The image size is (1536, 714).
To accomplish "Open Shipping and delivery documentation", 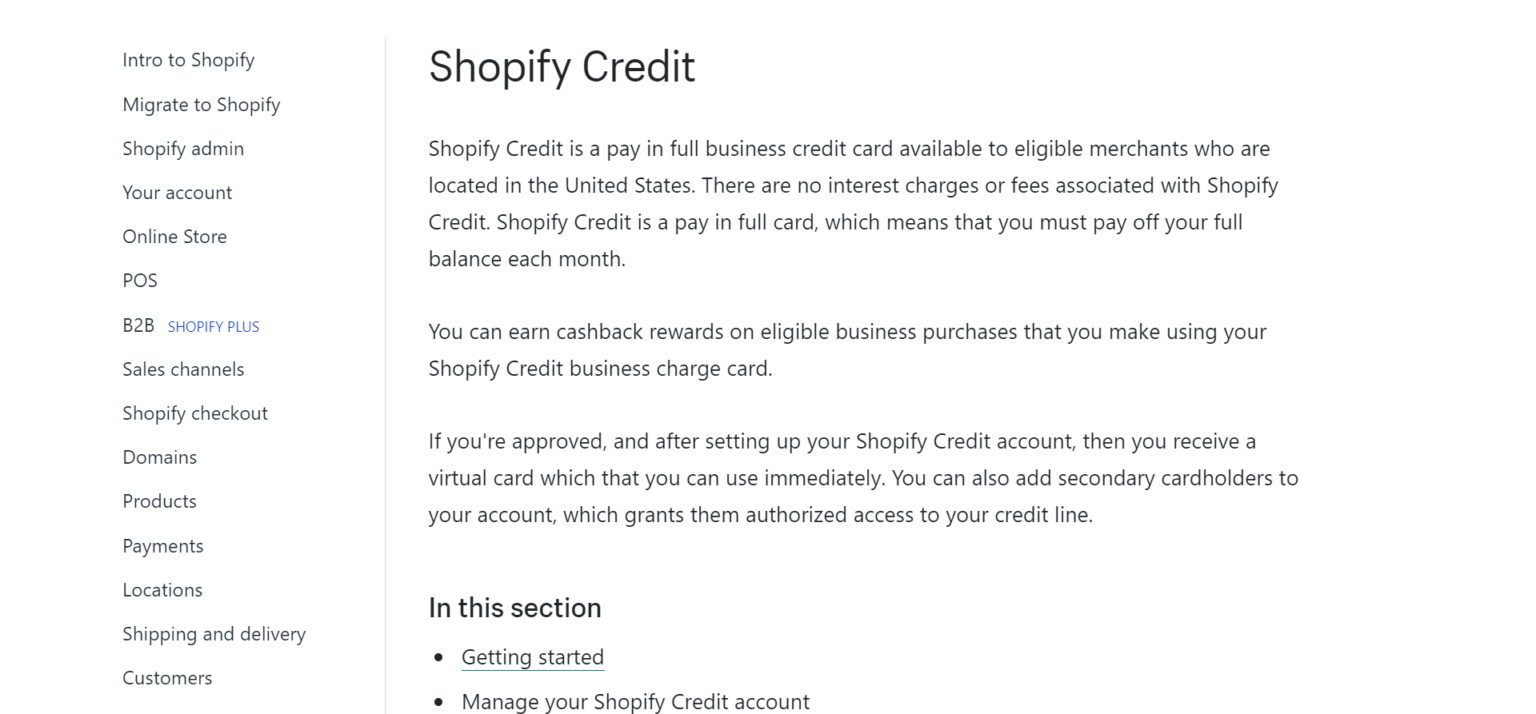I will coord(214,633).
